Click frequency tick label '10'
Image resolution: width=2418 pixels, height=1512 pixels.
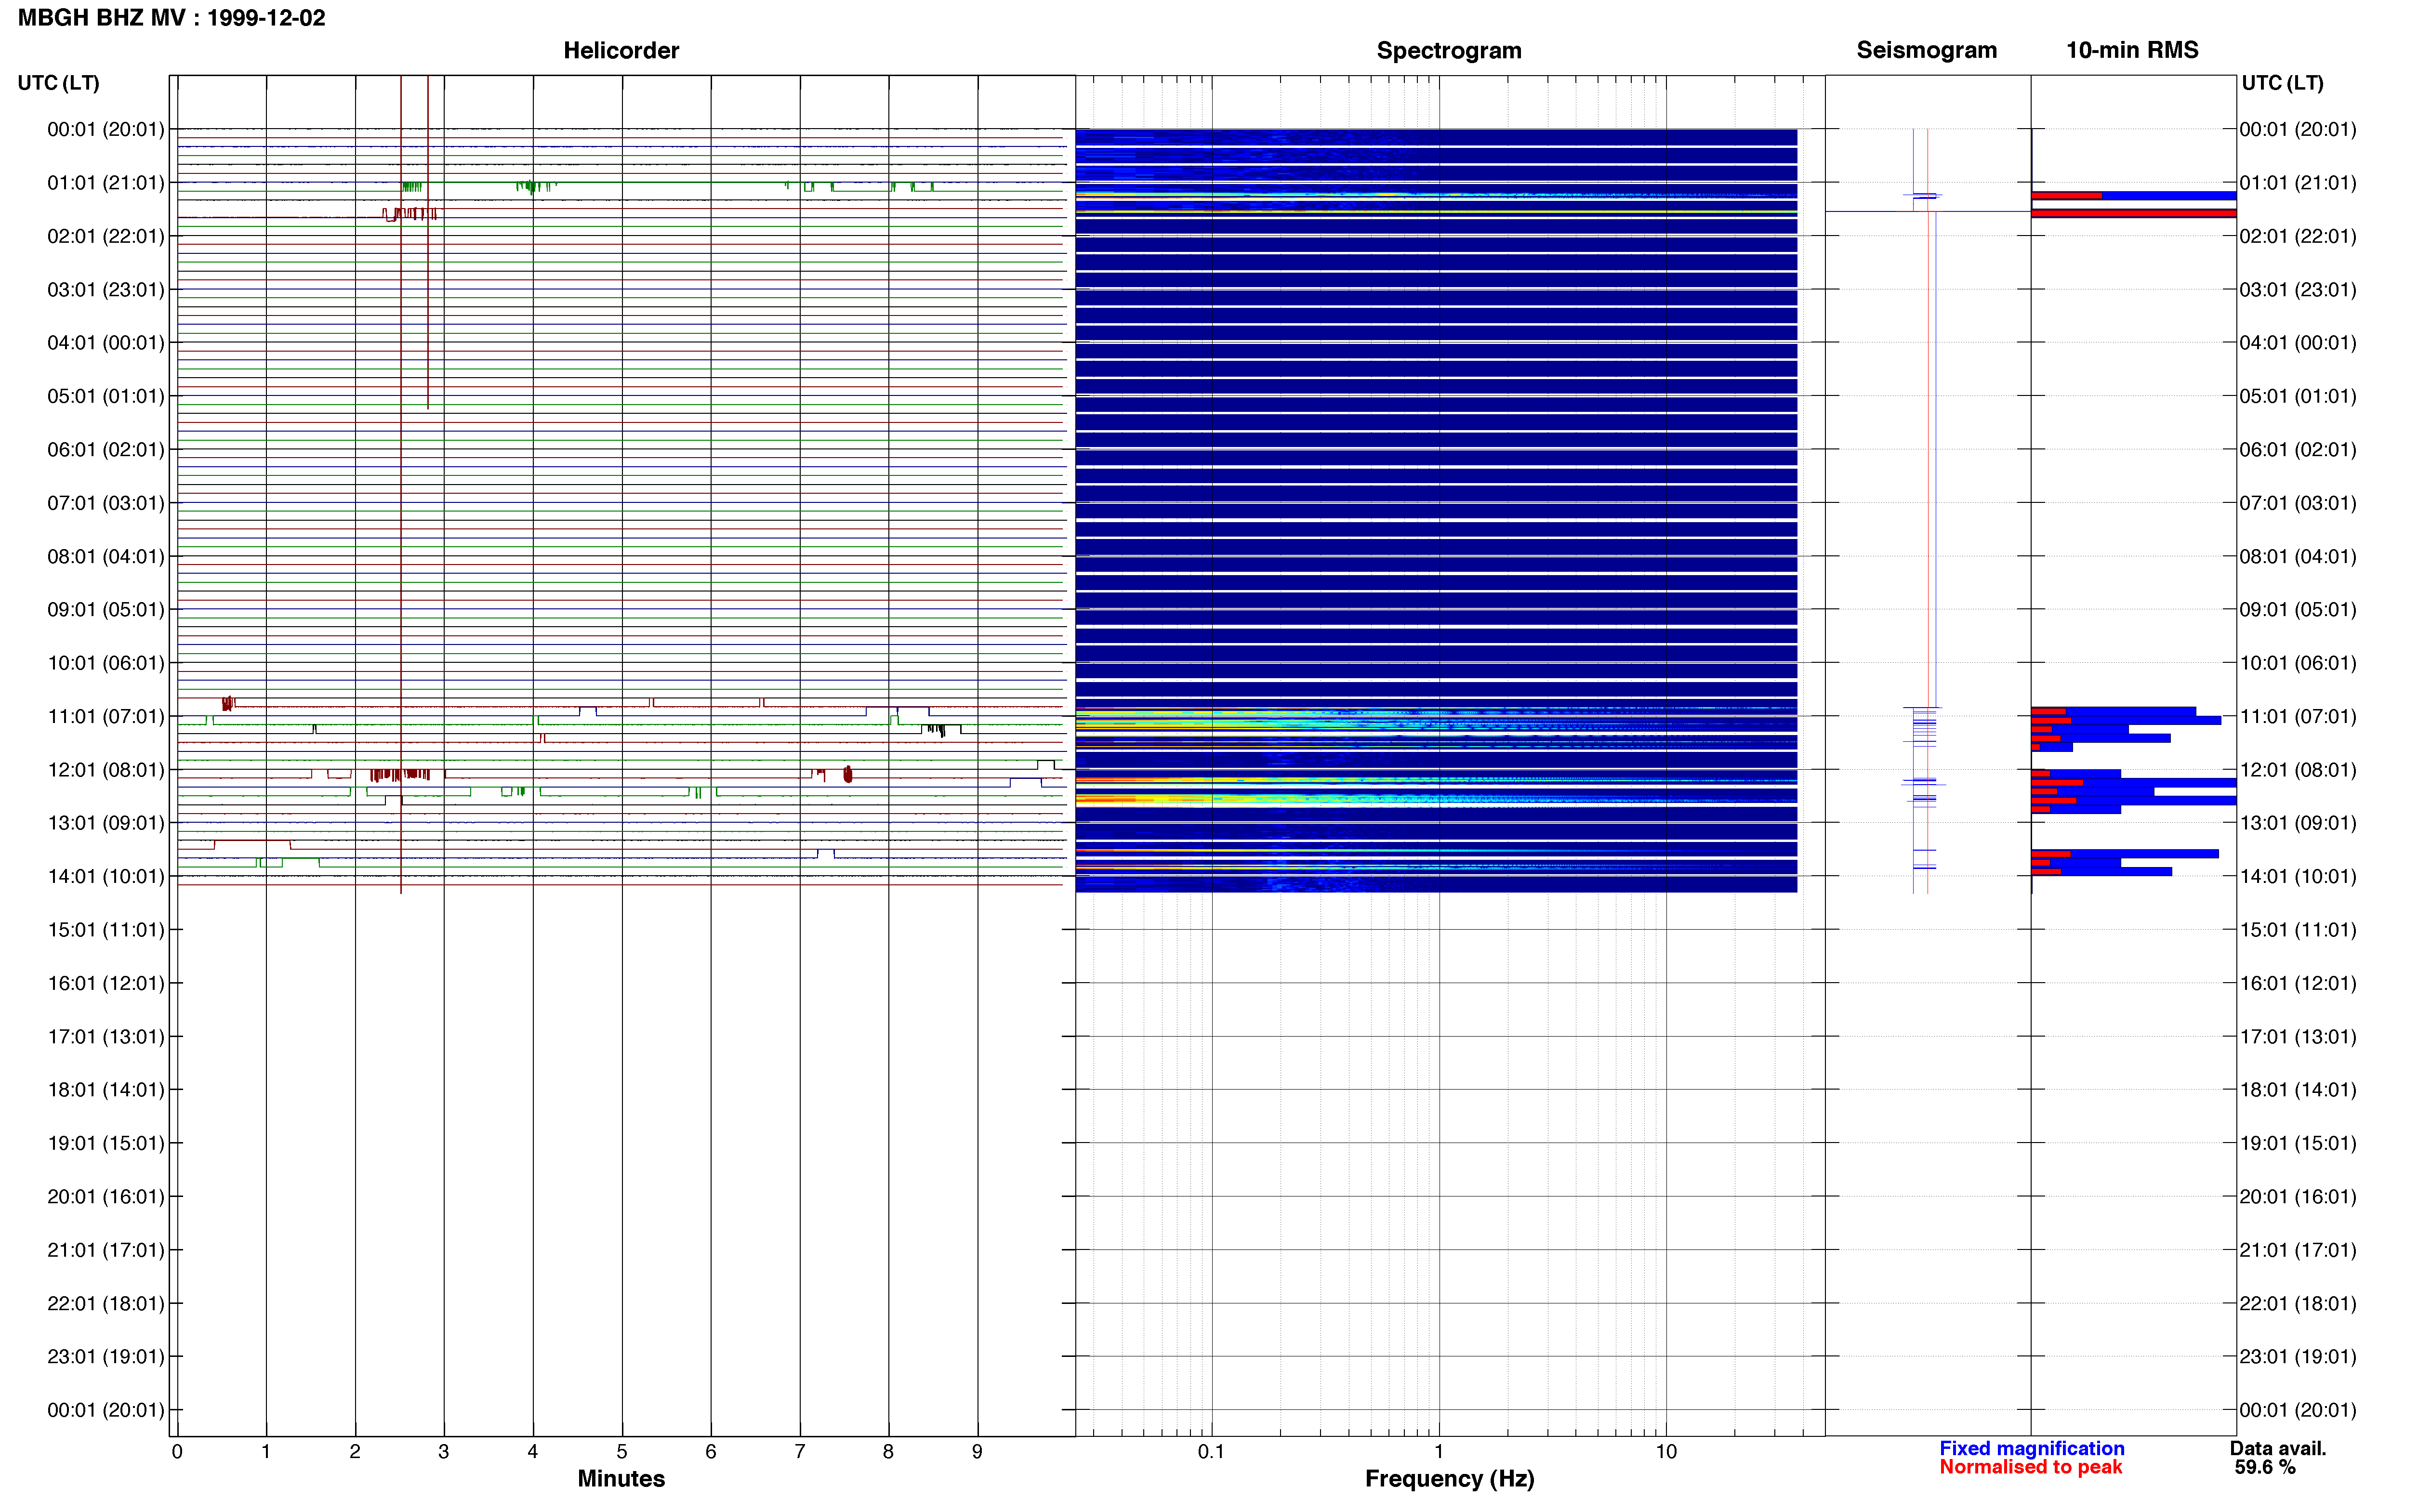(x=1666, y=1451)
